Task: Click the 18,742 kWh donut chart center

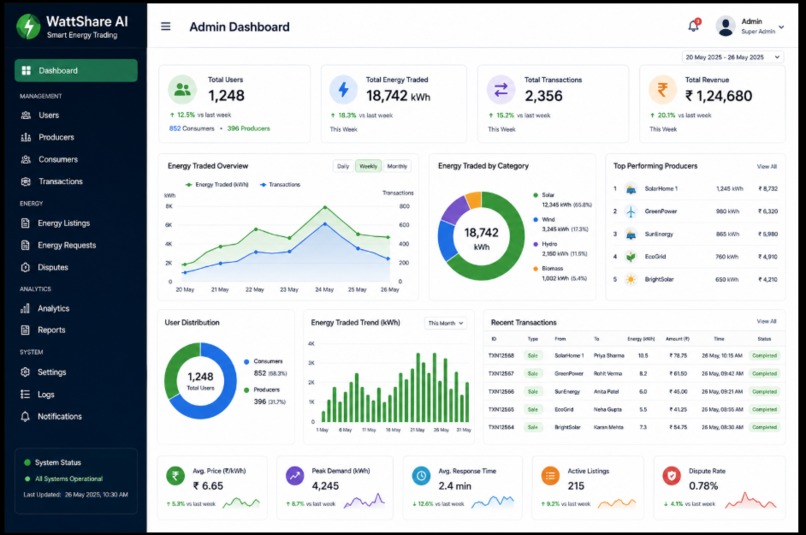Action: 481,238
